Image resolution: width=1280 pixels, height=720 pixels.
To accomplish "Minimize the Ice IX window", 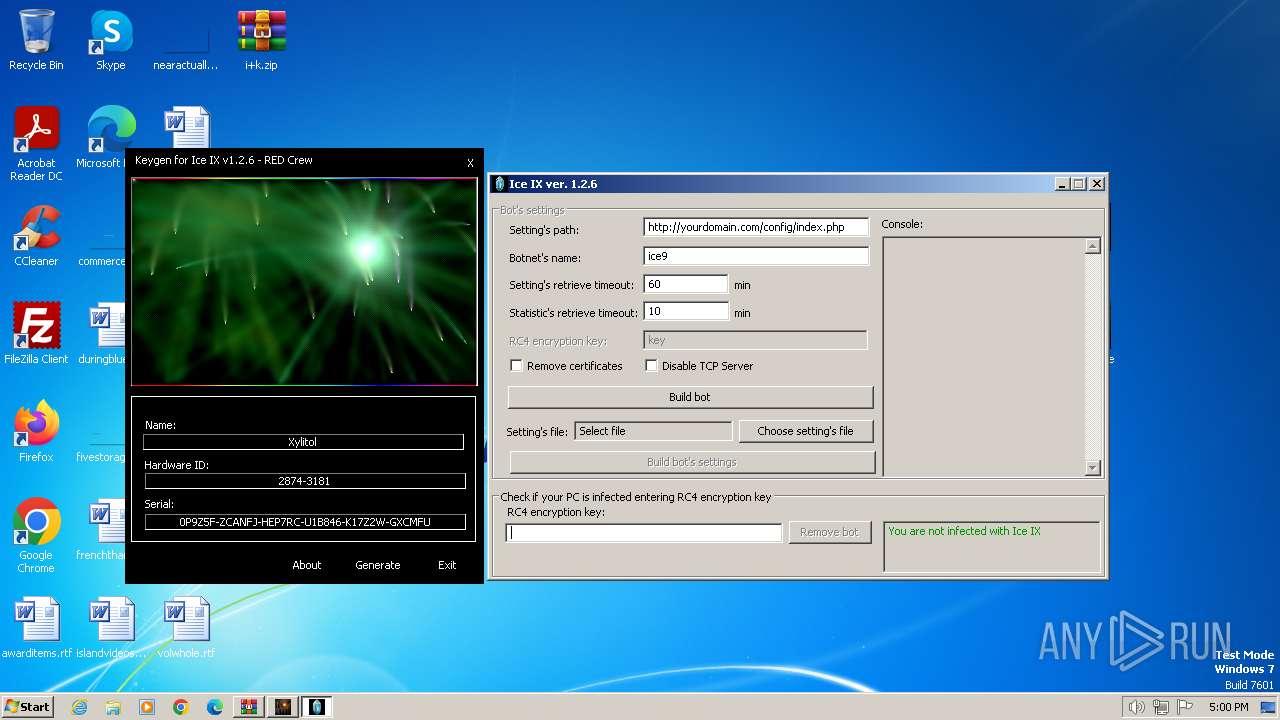I will click(x=1061, y=184).
